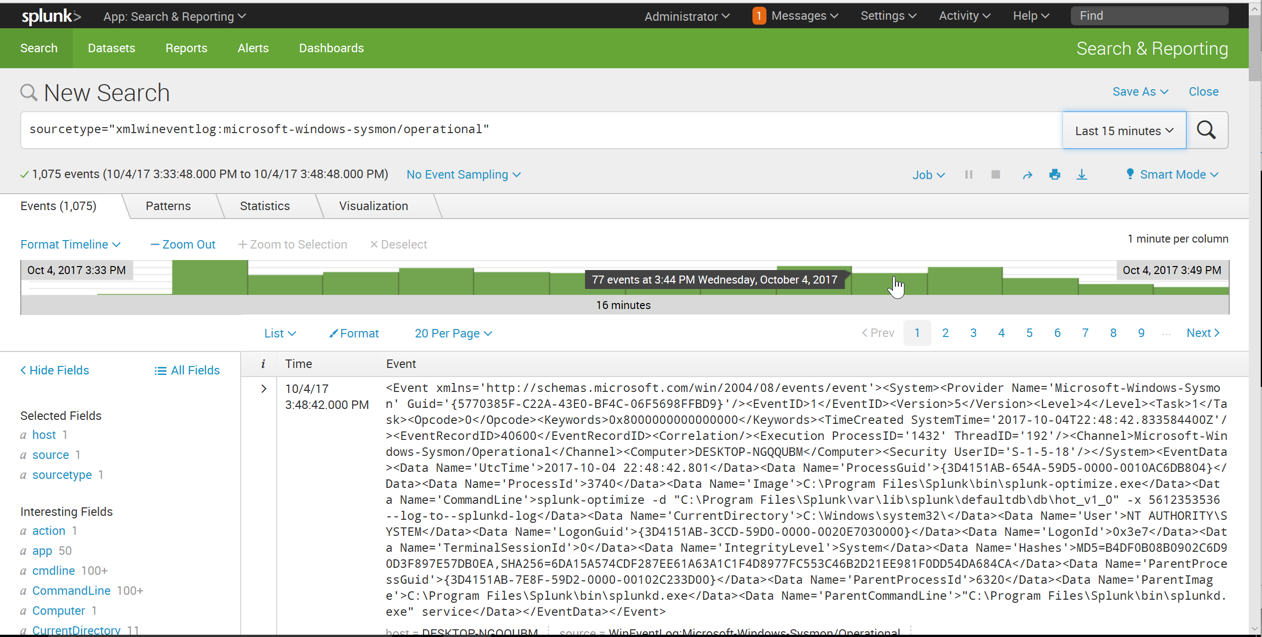Screen dimensions: 1262x637
Task: Open 20 Per Page dropdown
Action: point(453,333)
